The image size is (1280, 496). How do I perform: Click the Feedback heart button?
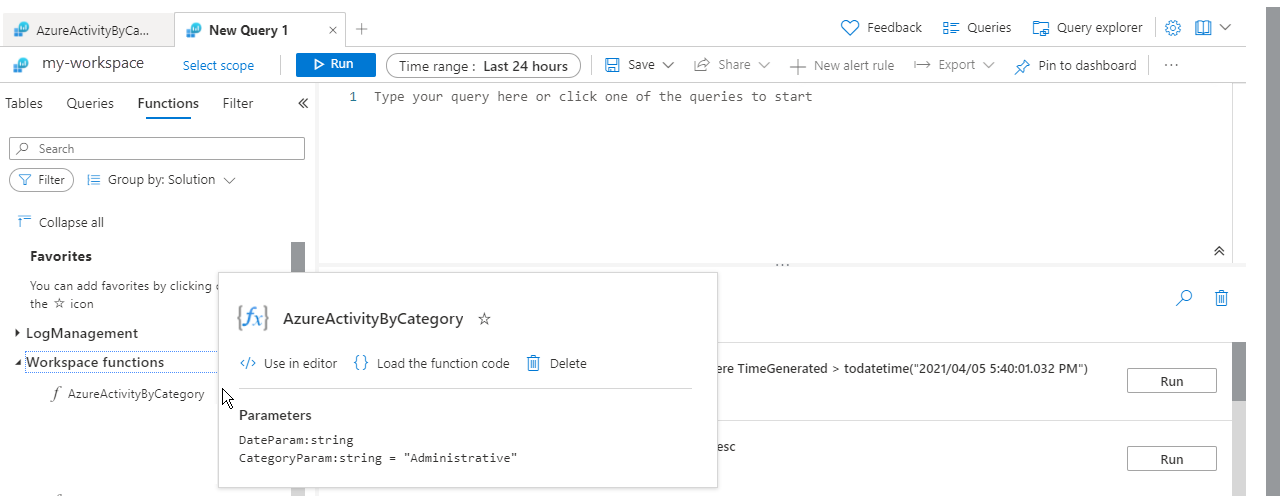pos(881,28)
